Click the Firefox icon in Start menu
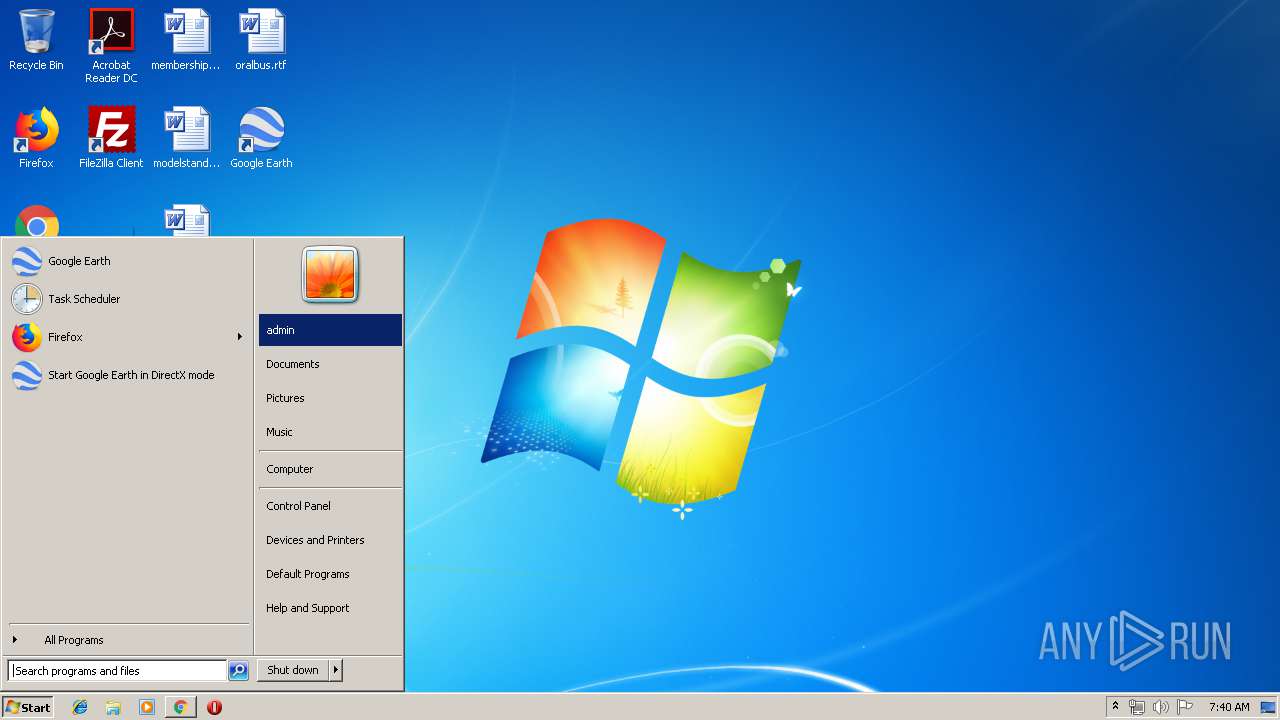This screenshot has width=1280, height=720. (x=27, y=337)
